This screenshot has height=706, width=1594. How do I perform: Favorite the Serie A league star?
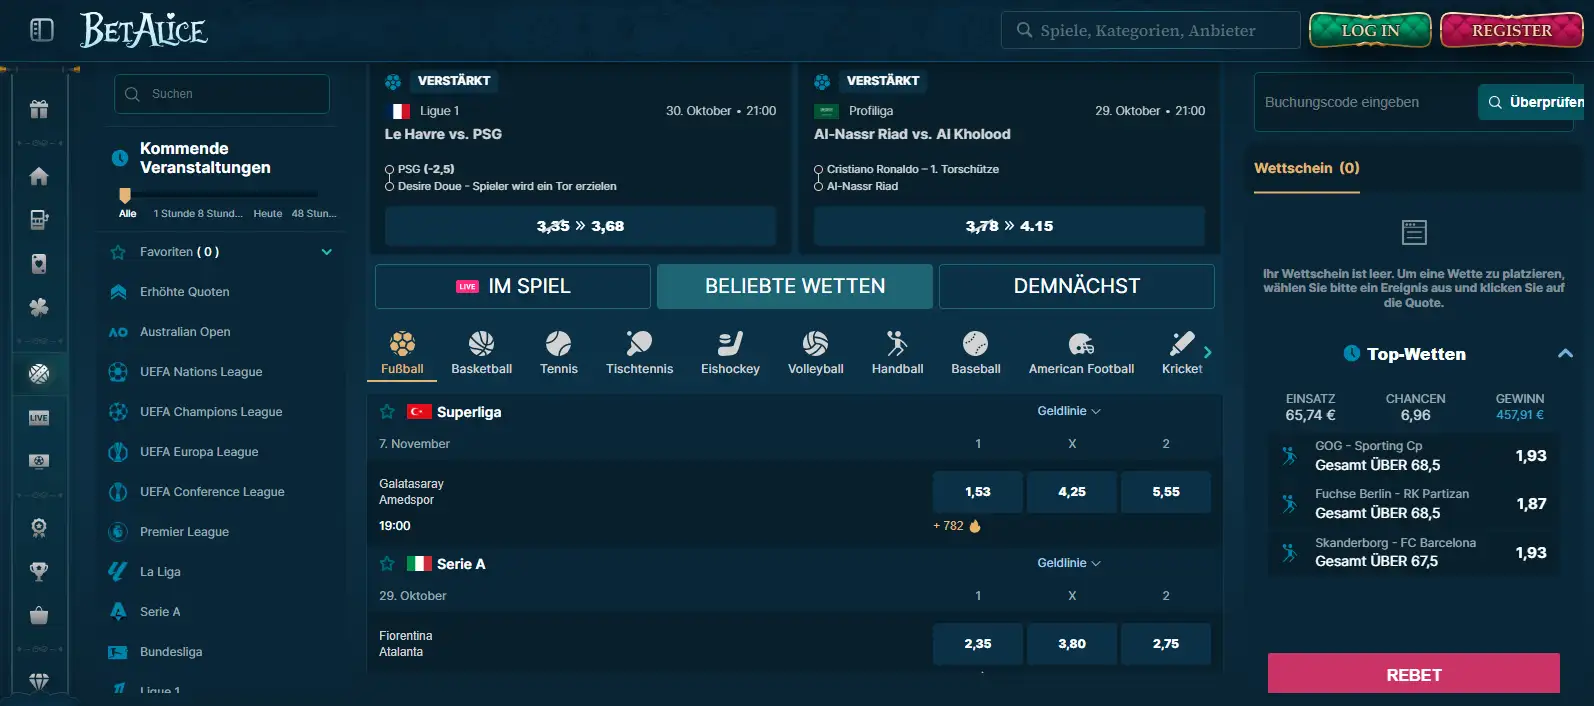tap(387, 564)
